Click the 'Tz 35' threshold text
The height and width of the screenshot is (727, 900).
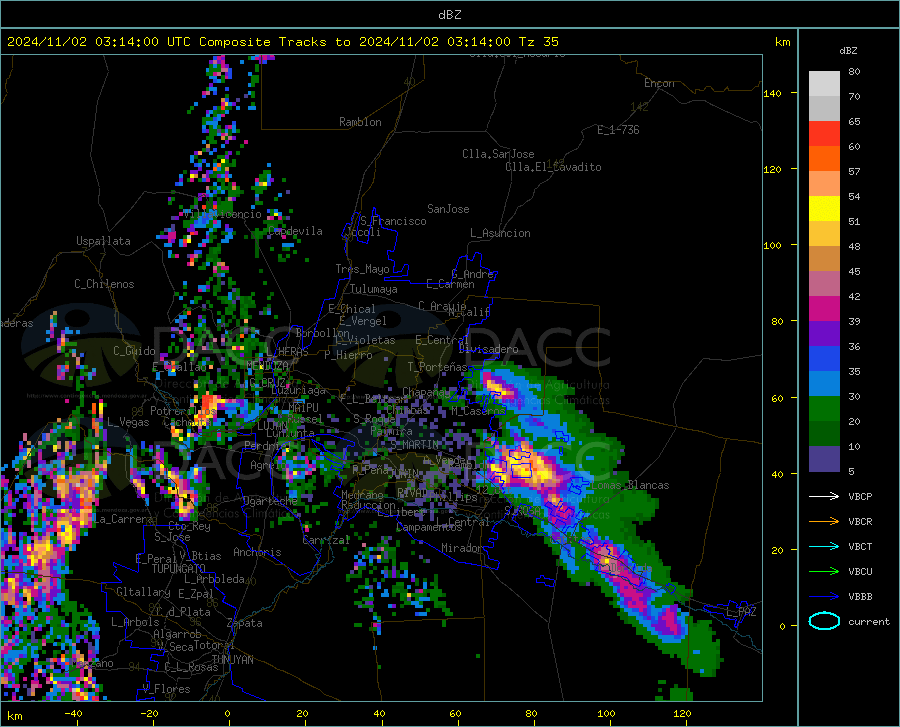(x=538, y=42)
